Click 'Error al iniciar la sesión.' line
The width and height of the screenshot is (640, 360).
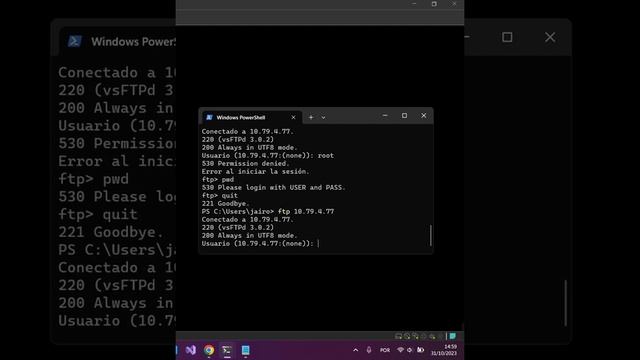click(256, 171)
